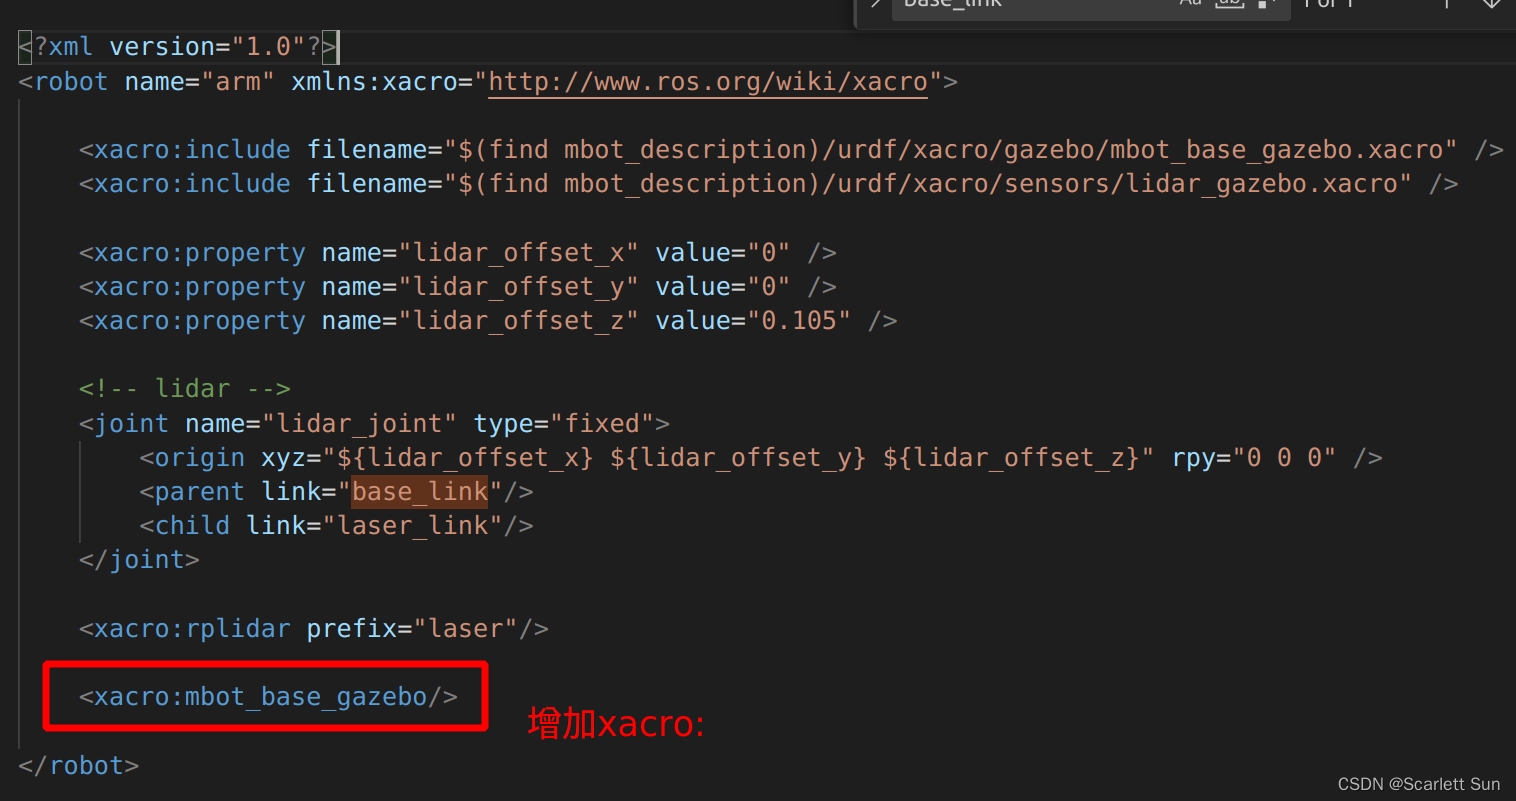Click the joint type value "fixed"
This screenshot has width=1516, height=801.
(x=602, y=424)
